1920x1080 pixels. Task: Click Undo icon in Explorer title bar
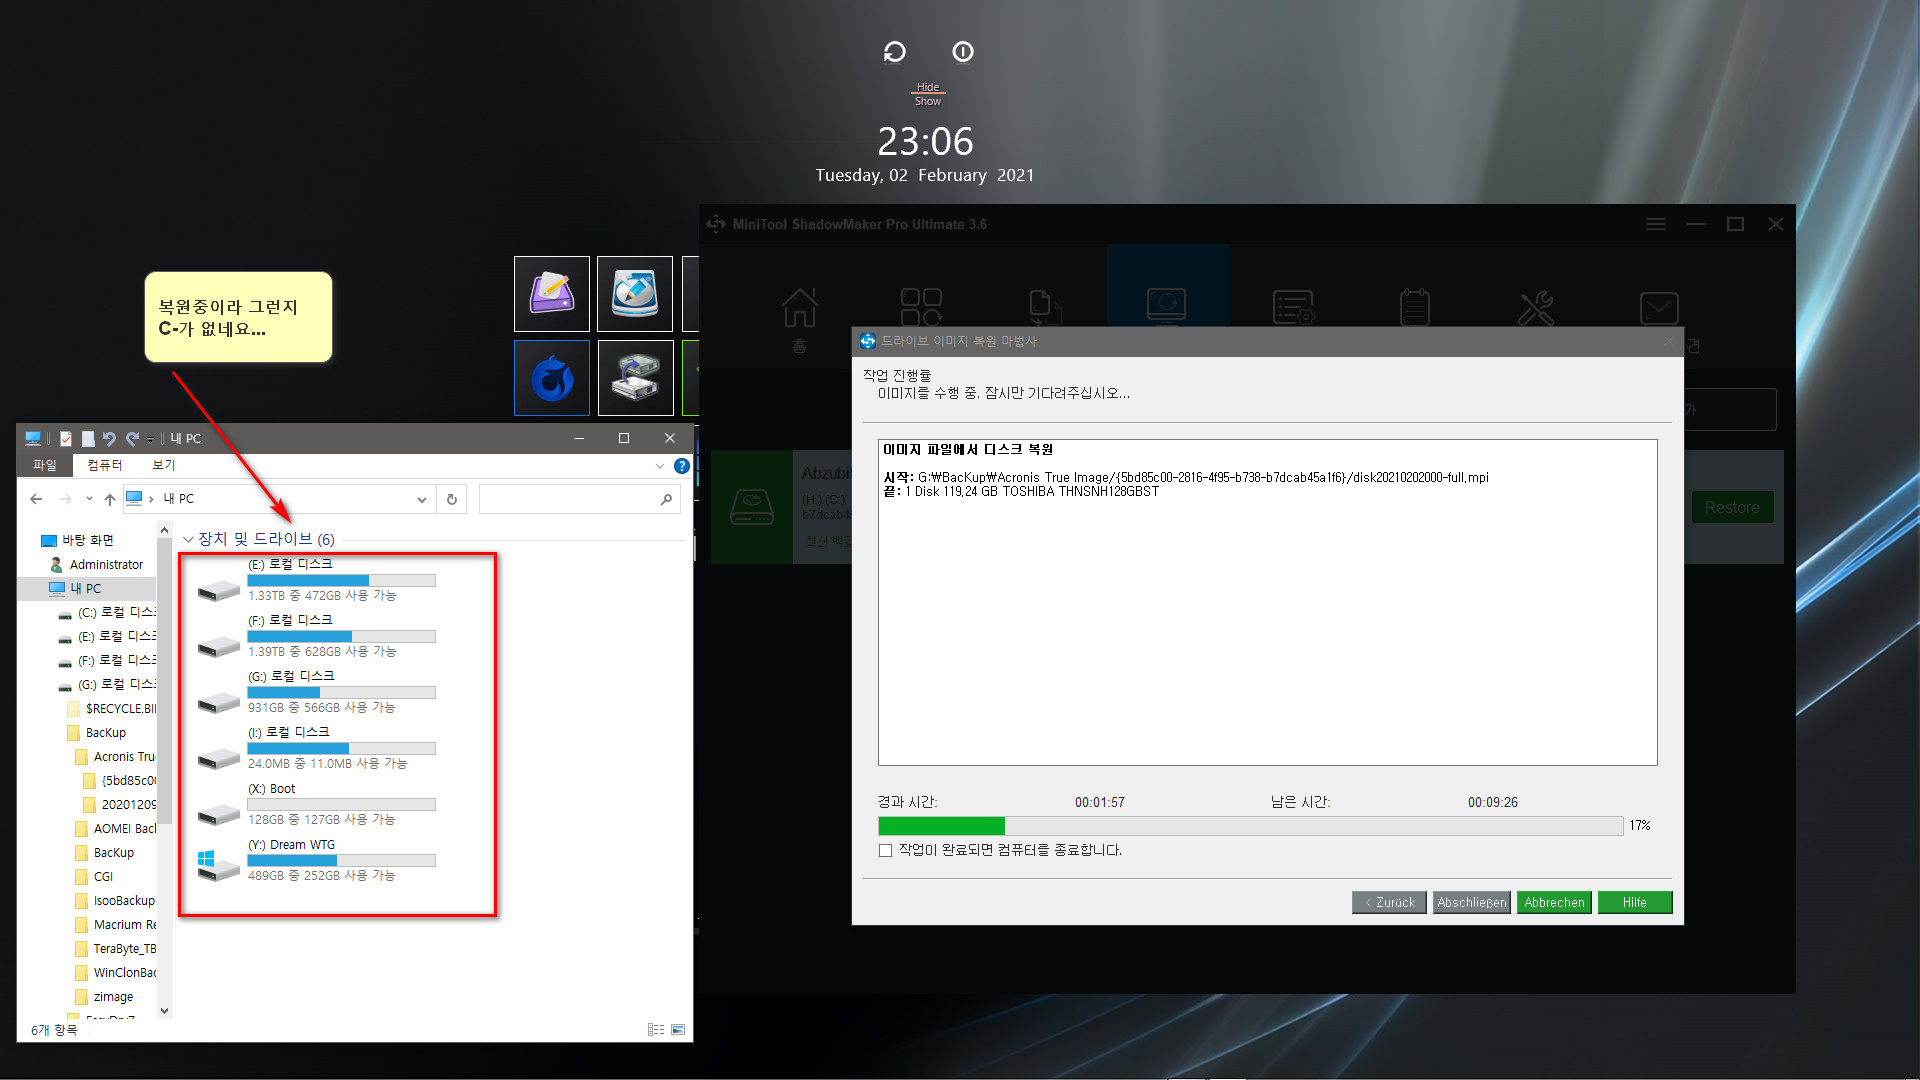[x=109, y=439]
